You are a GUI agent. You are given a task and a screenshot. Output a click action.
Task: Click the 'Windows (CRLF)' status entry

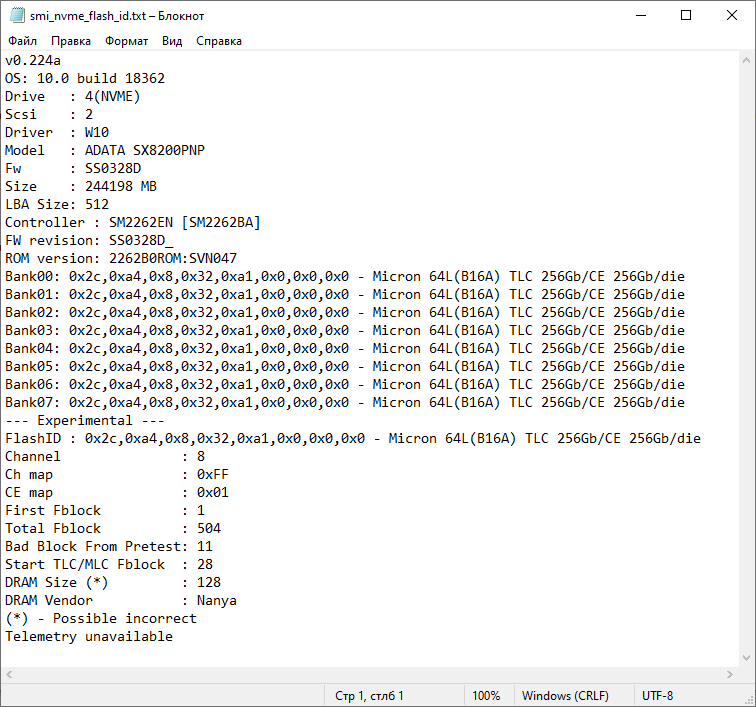(x=565, y=696)
